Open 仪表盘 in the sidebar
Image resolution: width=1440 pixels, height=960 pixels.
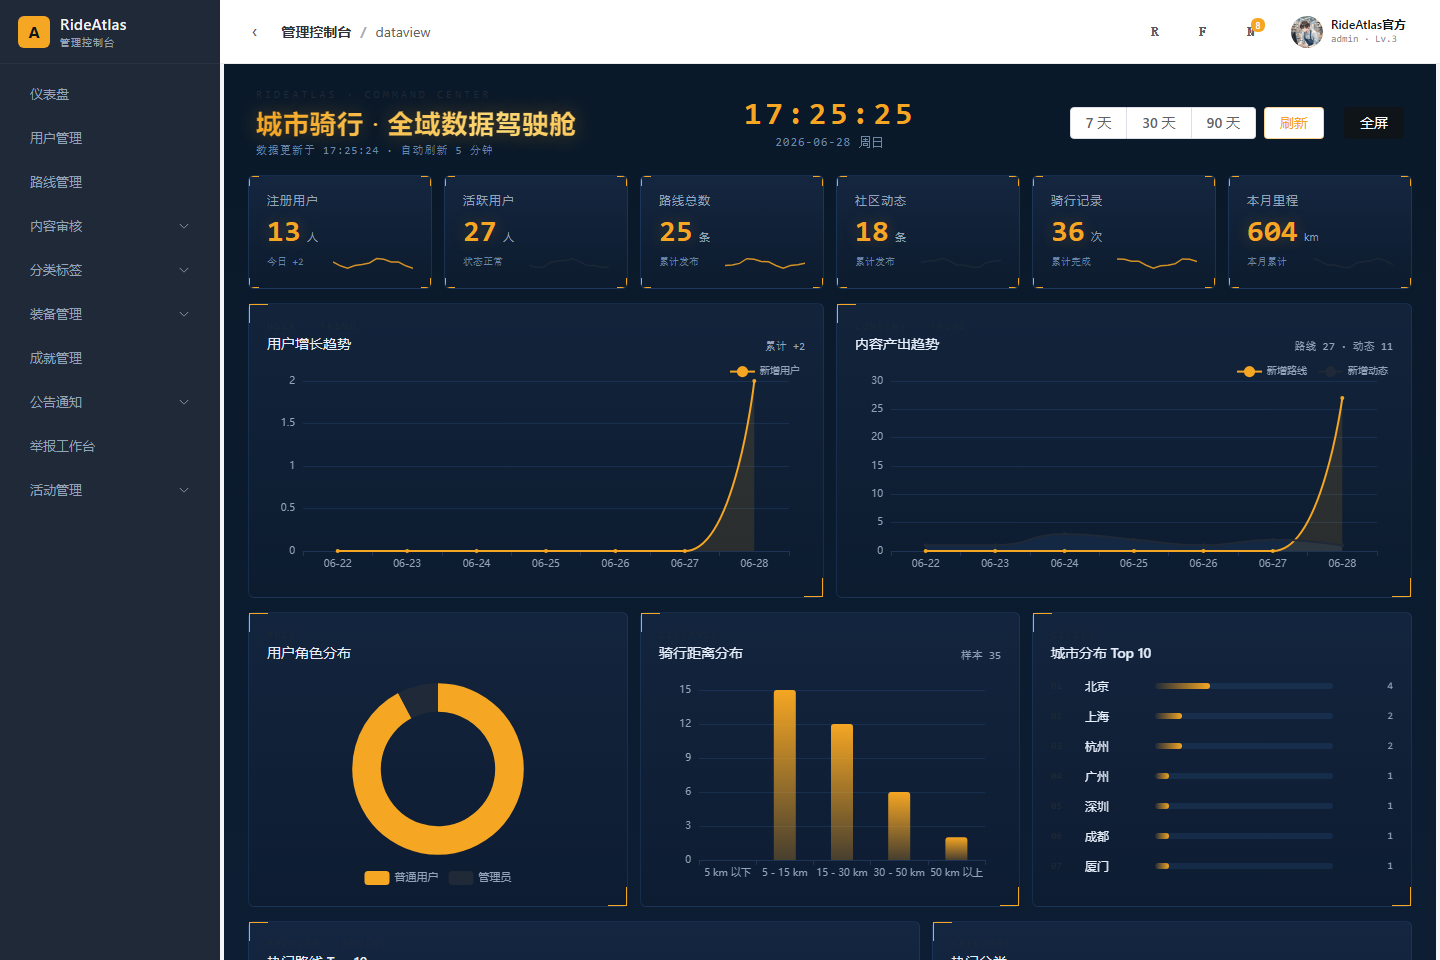[x=110, y=94]
